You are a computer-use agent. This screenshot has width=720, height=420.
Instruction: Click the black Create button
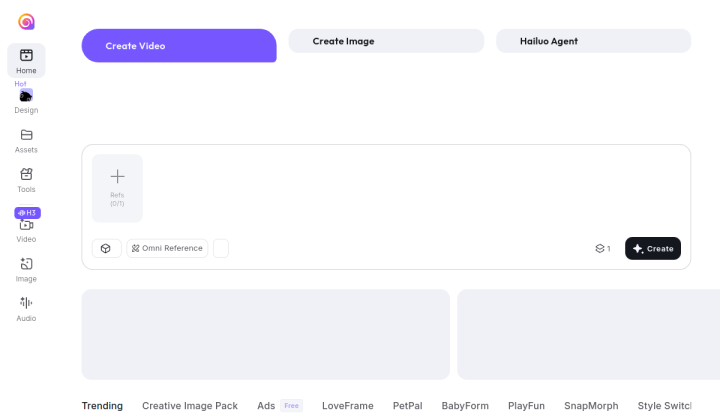coord(652,248)
